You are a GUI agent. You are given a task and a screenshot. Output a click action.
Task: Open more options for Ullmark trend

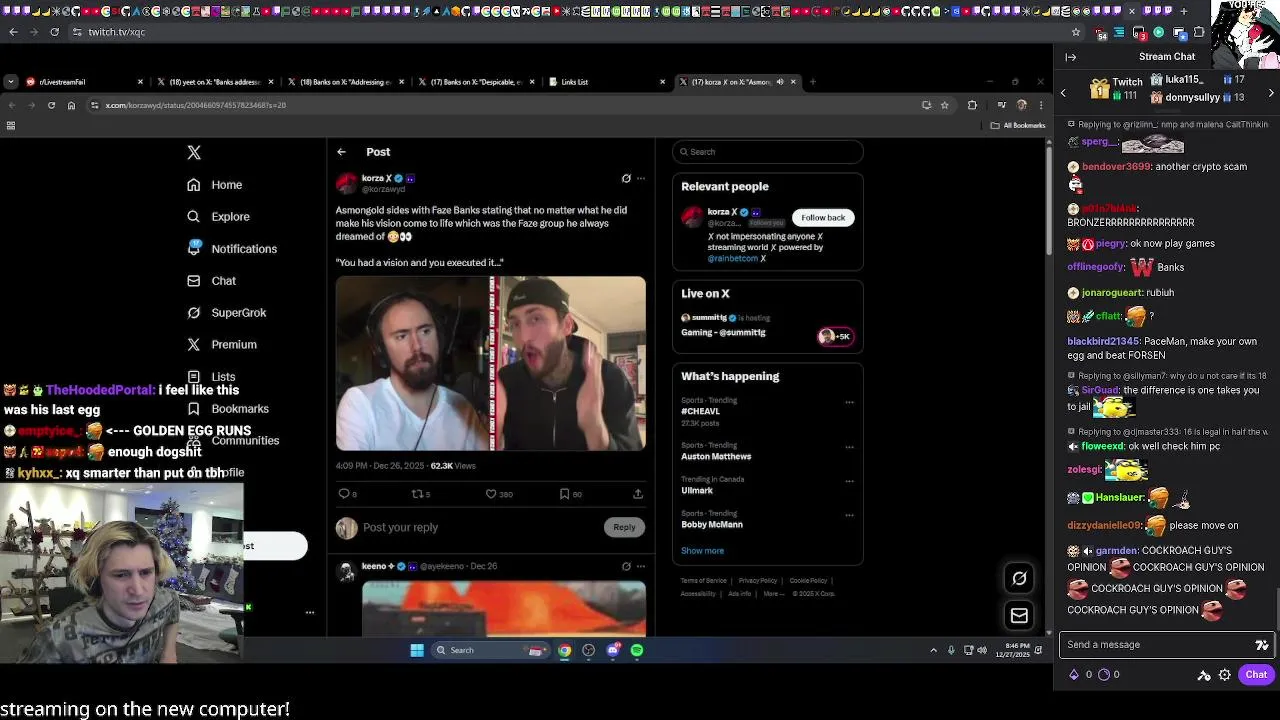pos(849,481)
